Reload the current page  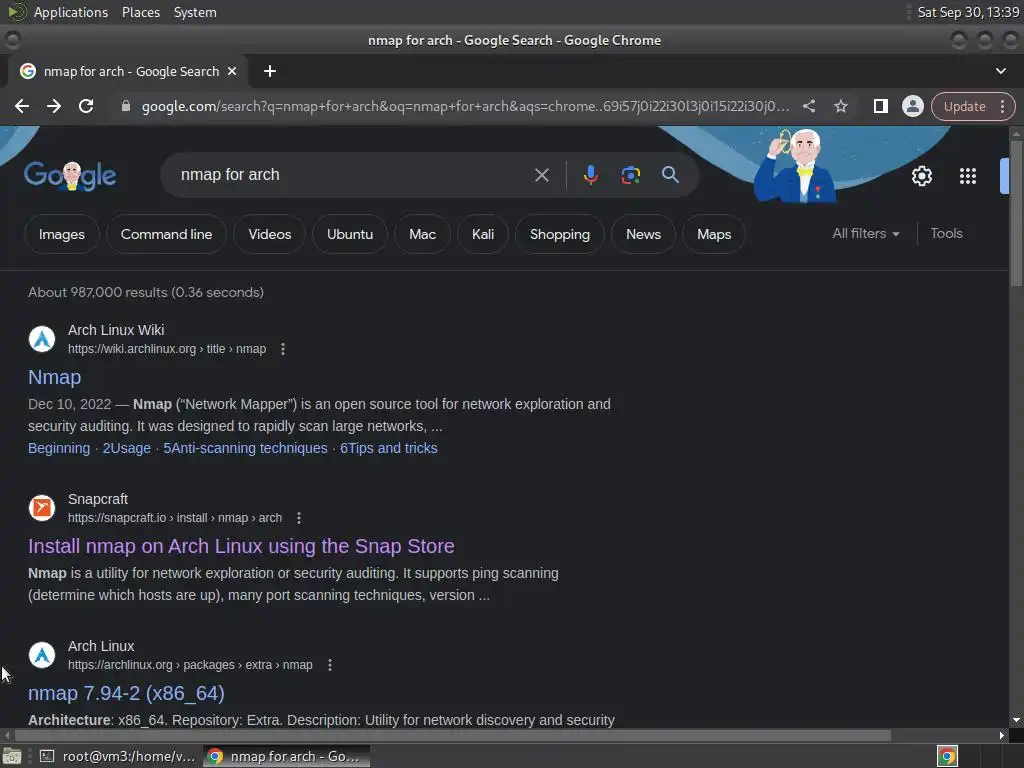coord(86,106)
